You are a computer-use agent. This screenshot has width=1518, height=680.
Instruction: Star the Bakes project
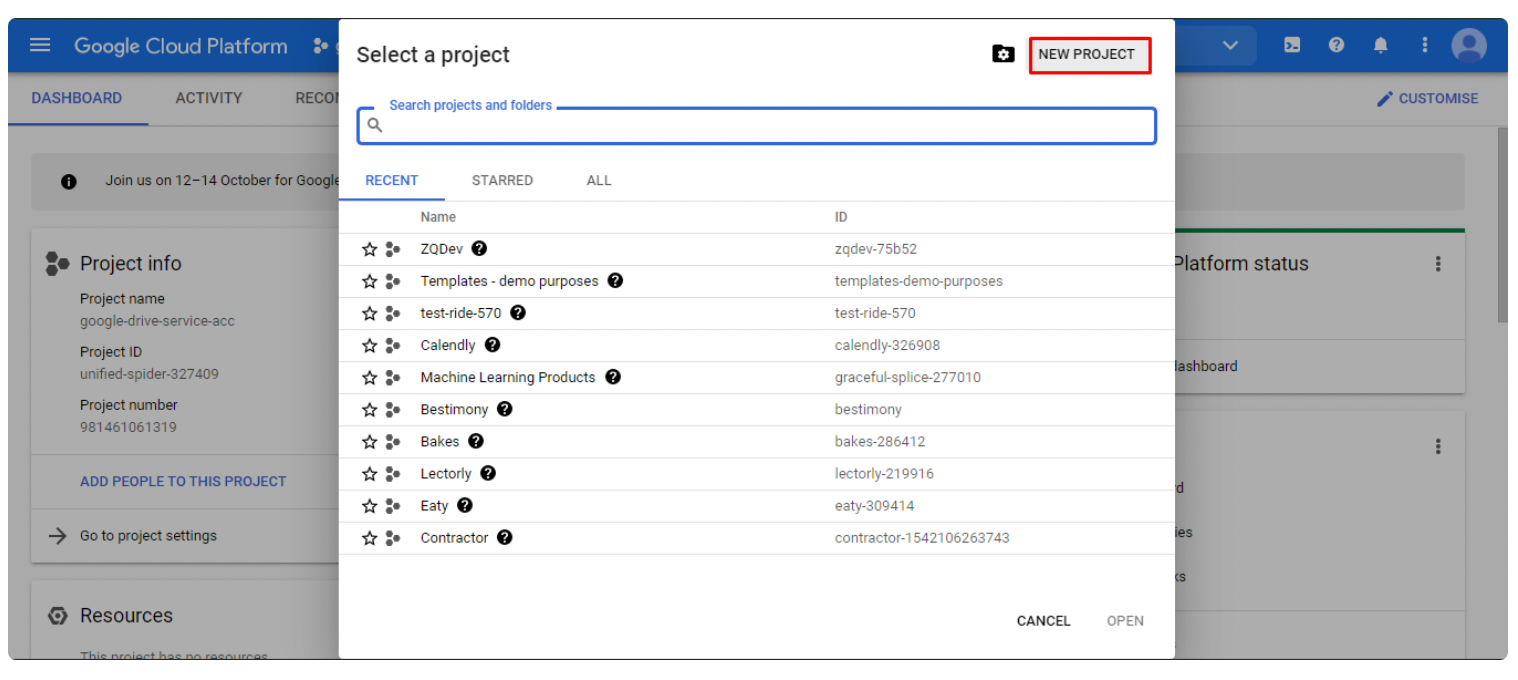point(369,441)
